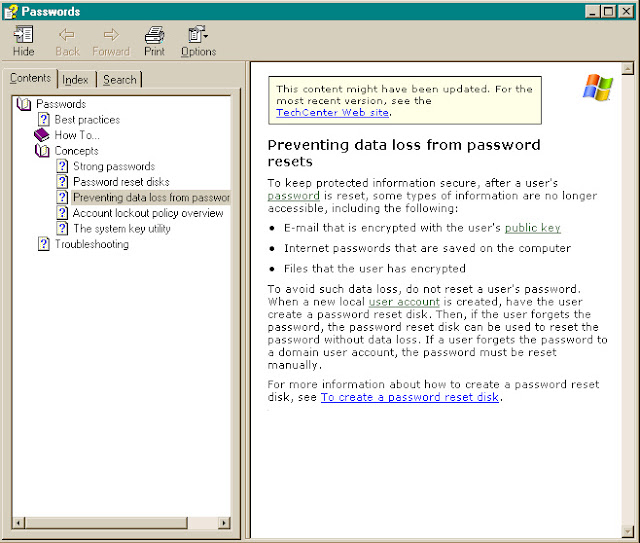Click the tree pane right scroll arrow
Viewport: 640px width, 543px height.
224,523
